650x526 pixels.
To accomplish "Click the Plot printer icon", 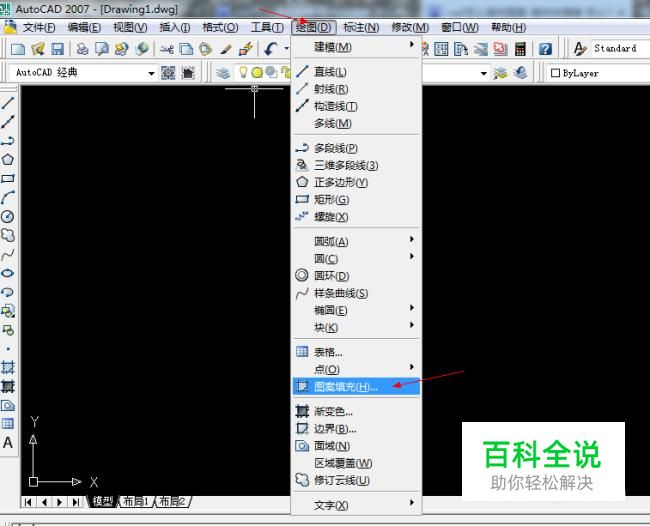I will (x=82, y=49).
